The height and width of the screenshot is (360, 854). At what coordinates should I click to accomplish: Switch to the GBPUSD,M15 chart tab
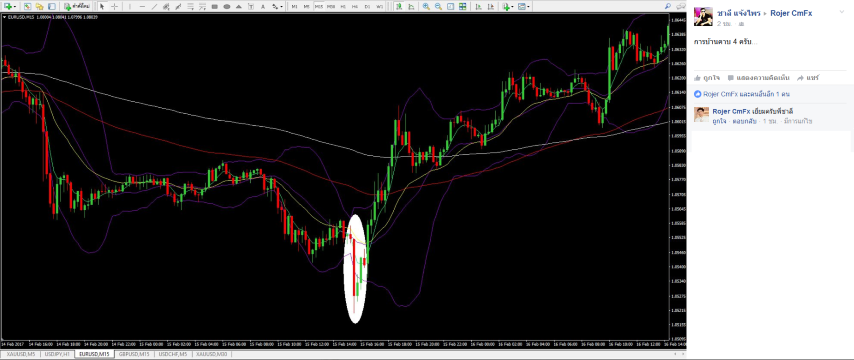[x=135, y=354]
